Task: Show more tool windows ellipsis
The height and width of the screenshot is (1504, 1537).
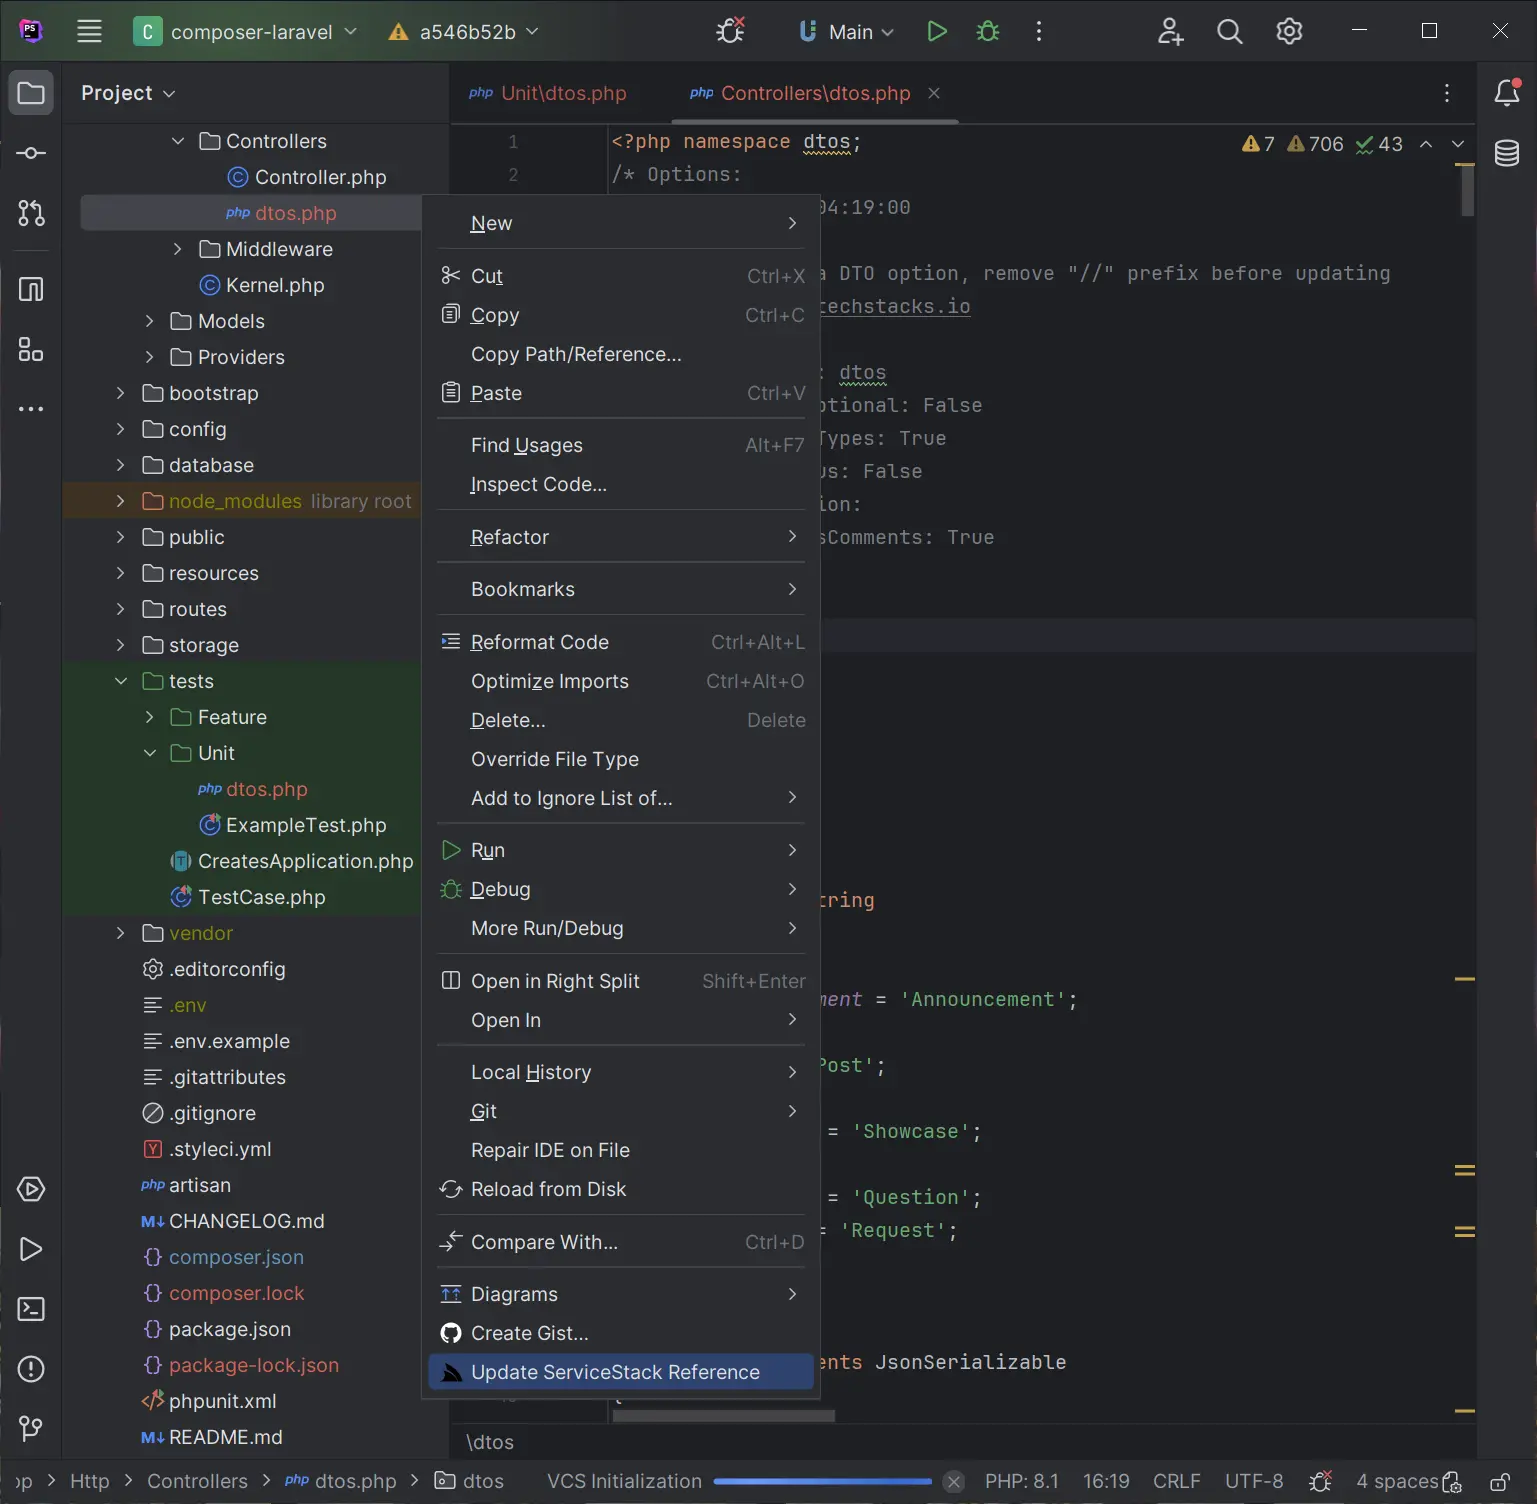Action: tap(31, 409)
